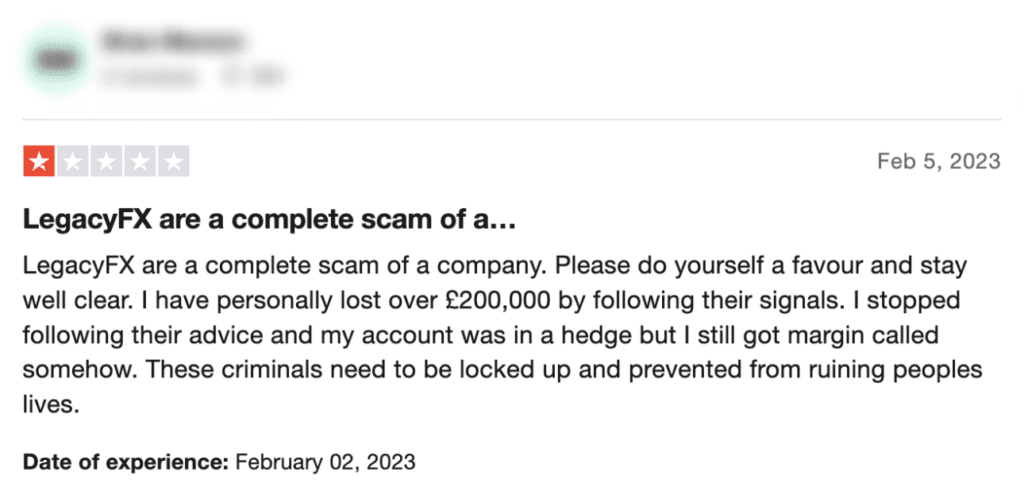Click the fourth grey rating star
This screenshot has width=1024, height=491.
(140, 161)
